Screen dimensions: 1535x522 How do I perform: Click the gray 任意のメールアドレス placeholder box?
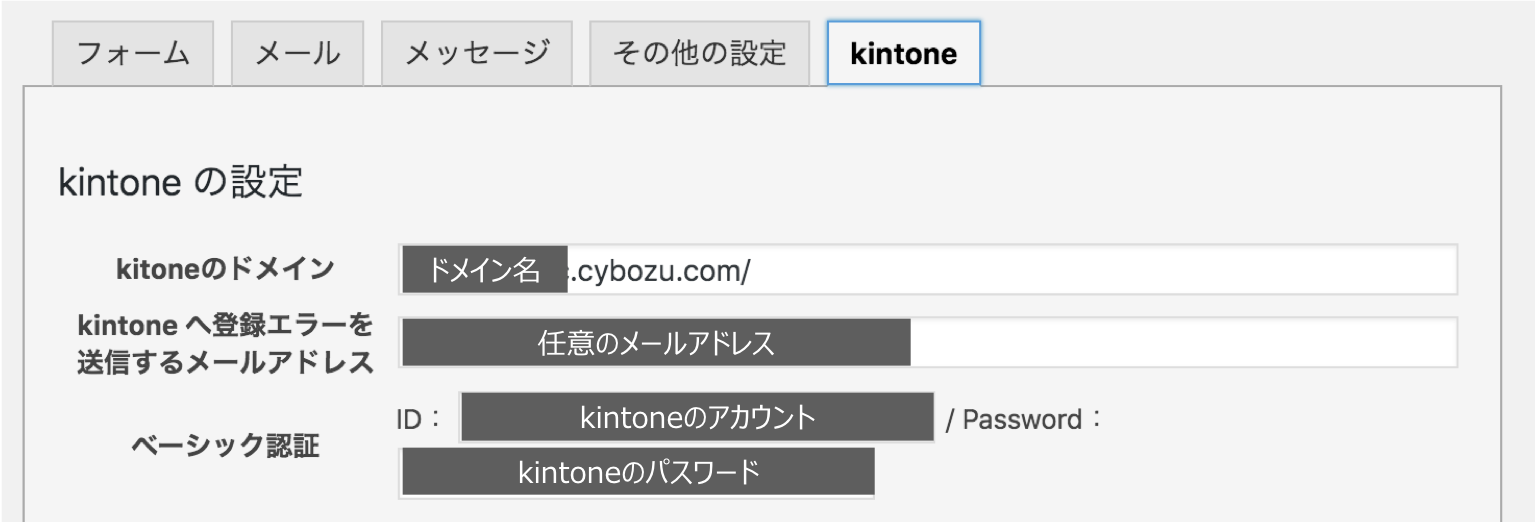tap(656, 343)
